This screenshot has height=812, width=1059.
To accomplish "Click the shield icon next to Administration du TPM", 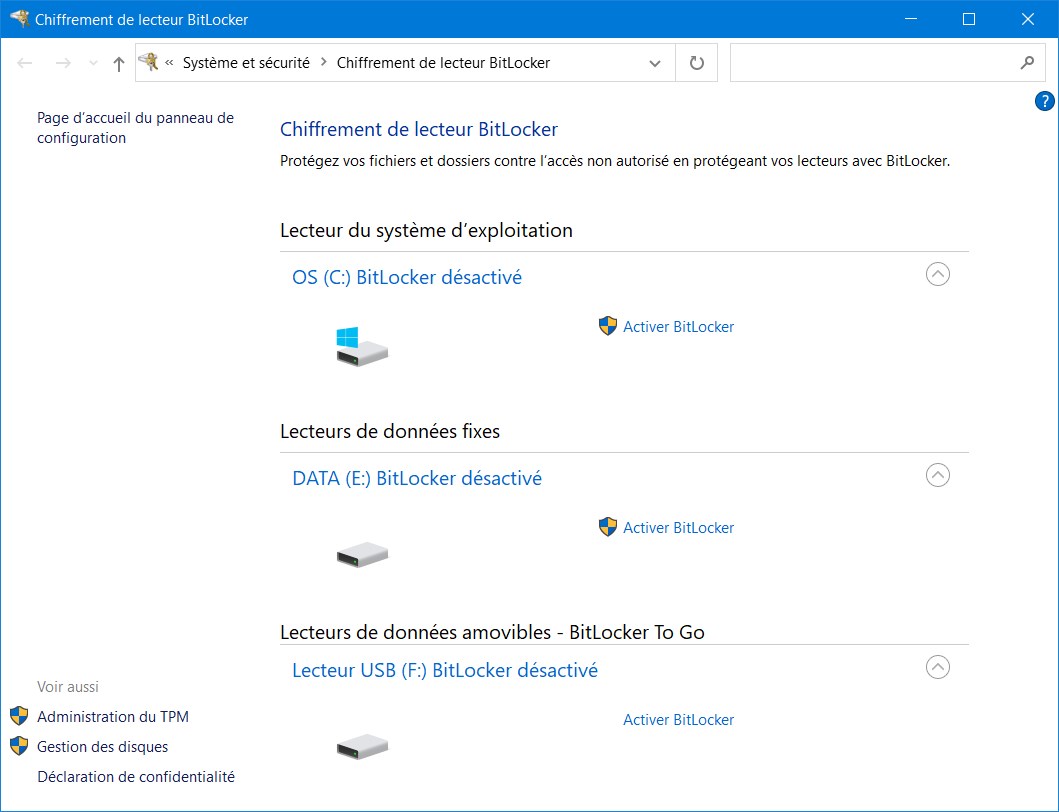I will (19, 716).
